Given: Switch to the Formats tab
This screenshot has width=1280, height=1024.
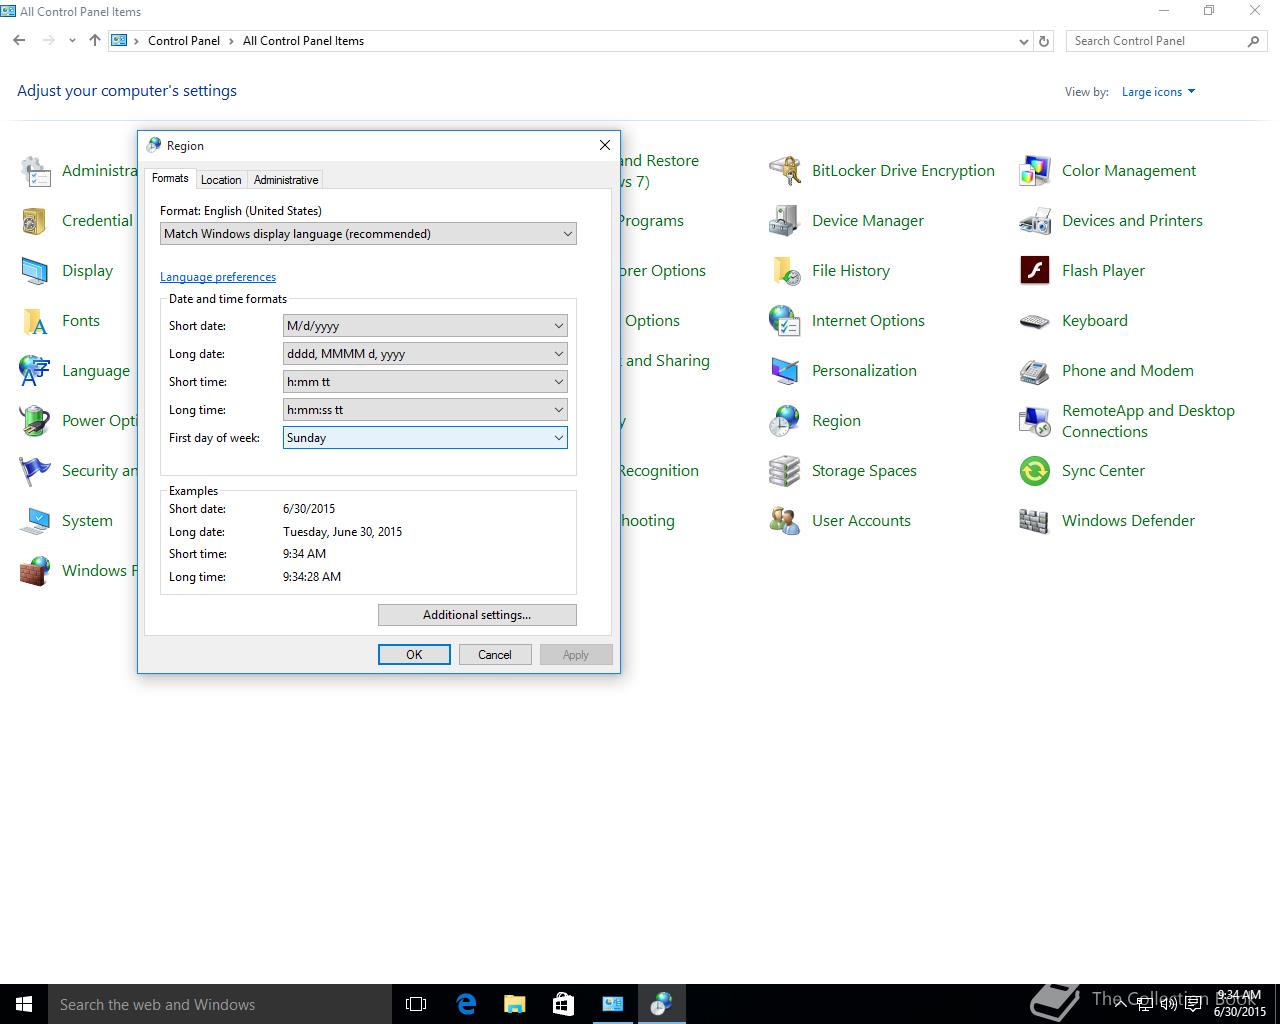Looking at the screenshot, I should click(170, 178).
